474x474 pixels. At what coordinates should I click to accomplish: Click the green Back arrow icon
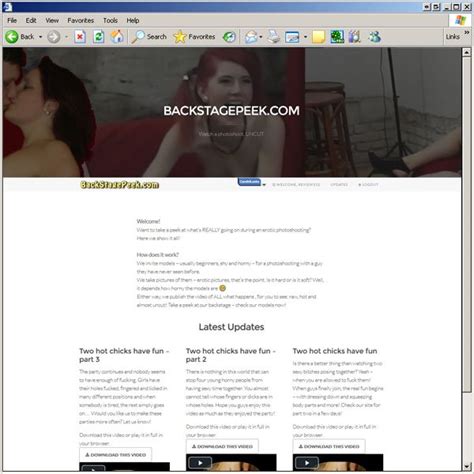(12, 37)
